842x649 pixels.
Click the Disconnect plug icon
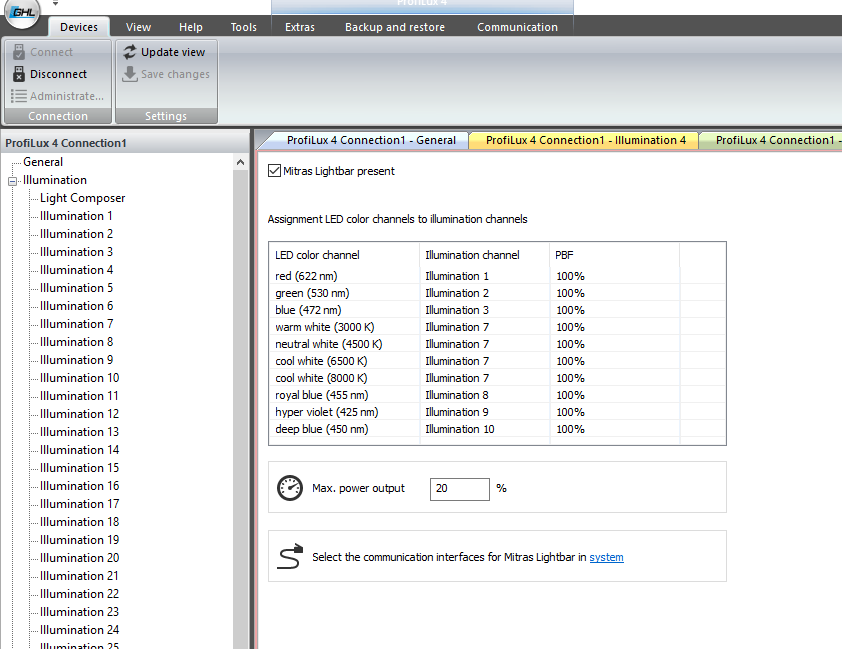click(19, 74)
